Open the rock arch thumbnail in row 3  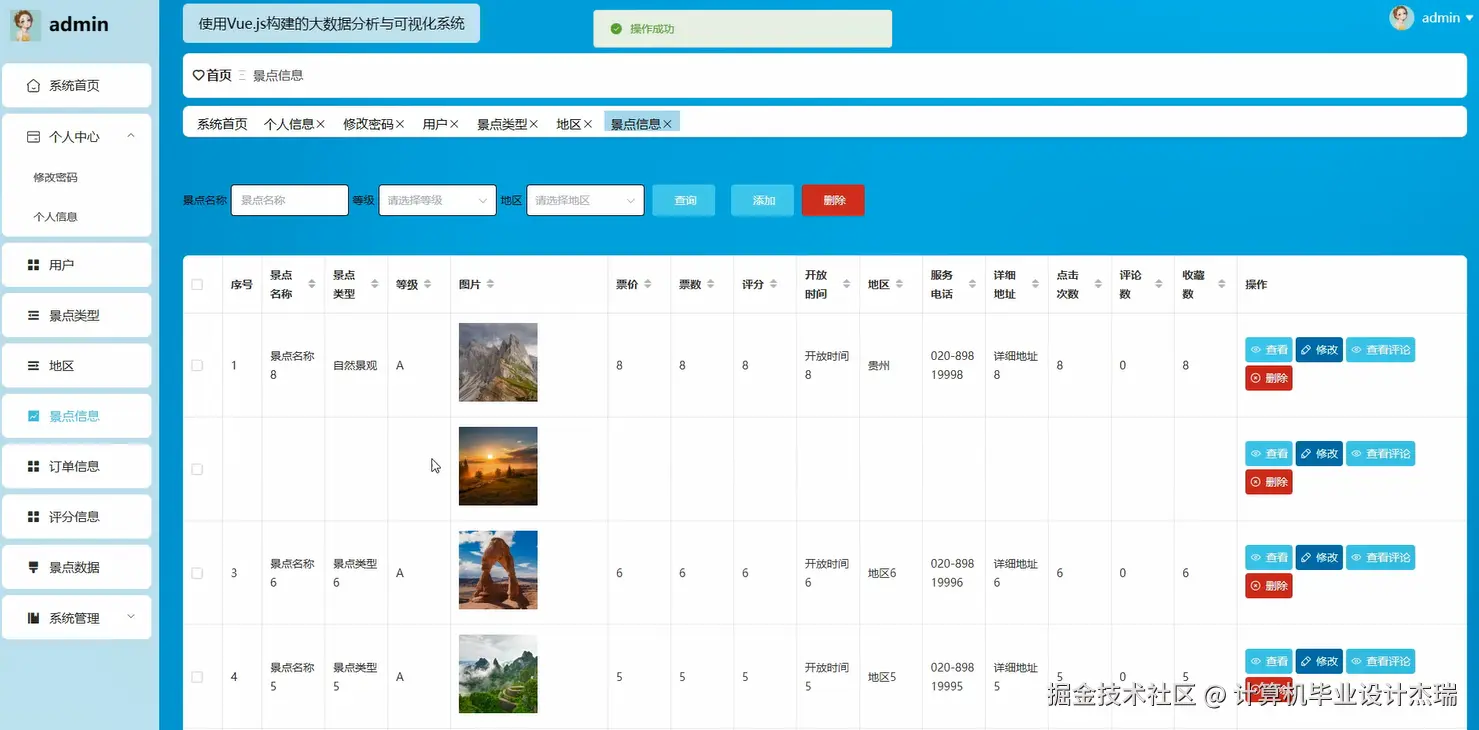pyautogui.click(x=498, y=570)
